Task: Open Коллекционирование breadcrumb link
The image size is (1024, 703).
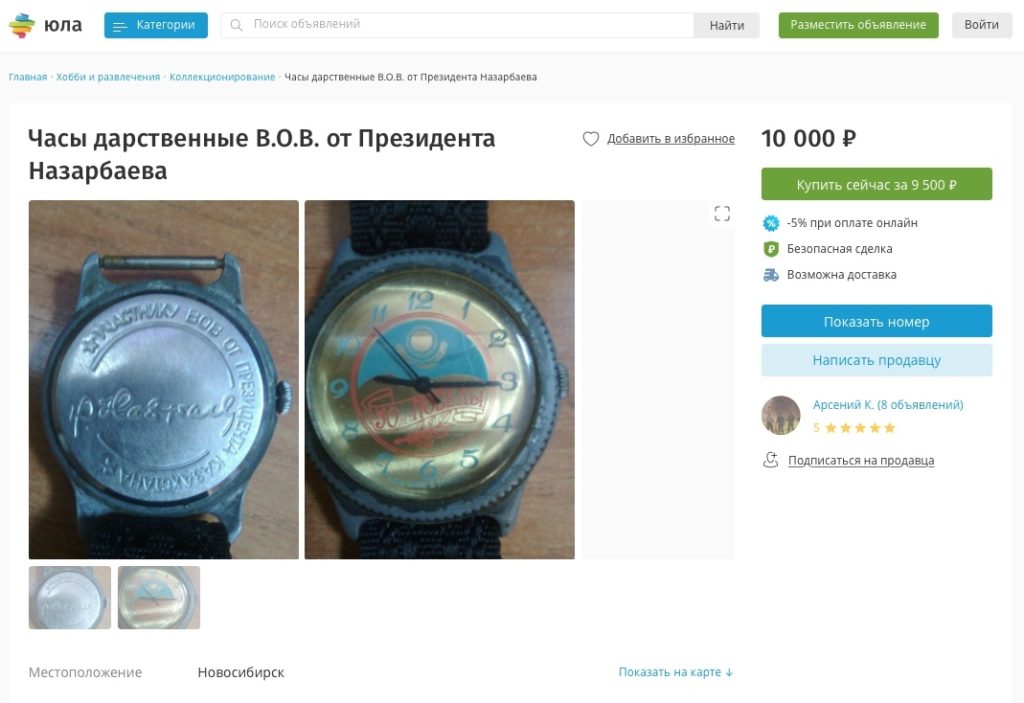Action: (222, 77)
